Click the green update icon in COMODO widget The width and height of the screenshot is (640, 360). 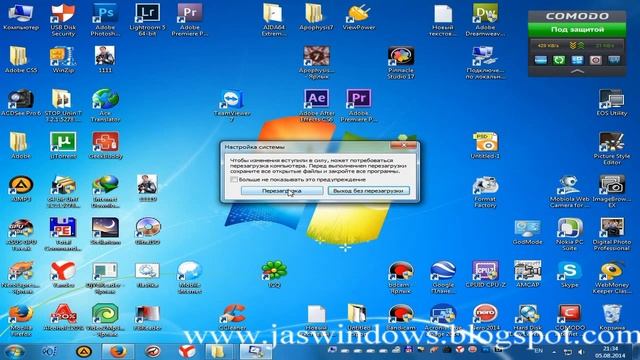[559, 60]
